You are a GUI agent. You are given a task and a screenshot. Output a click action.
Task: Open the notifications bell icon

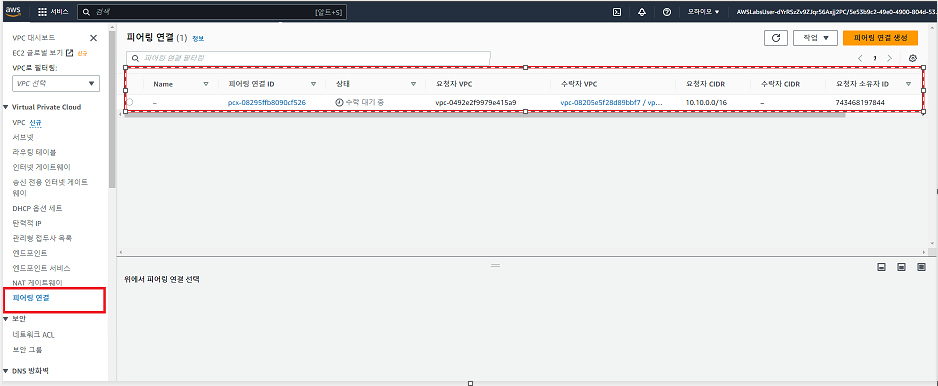pos(642,12)
